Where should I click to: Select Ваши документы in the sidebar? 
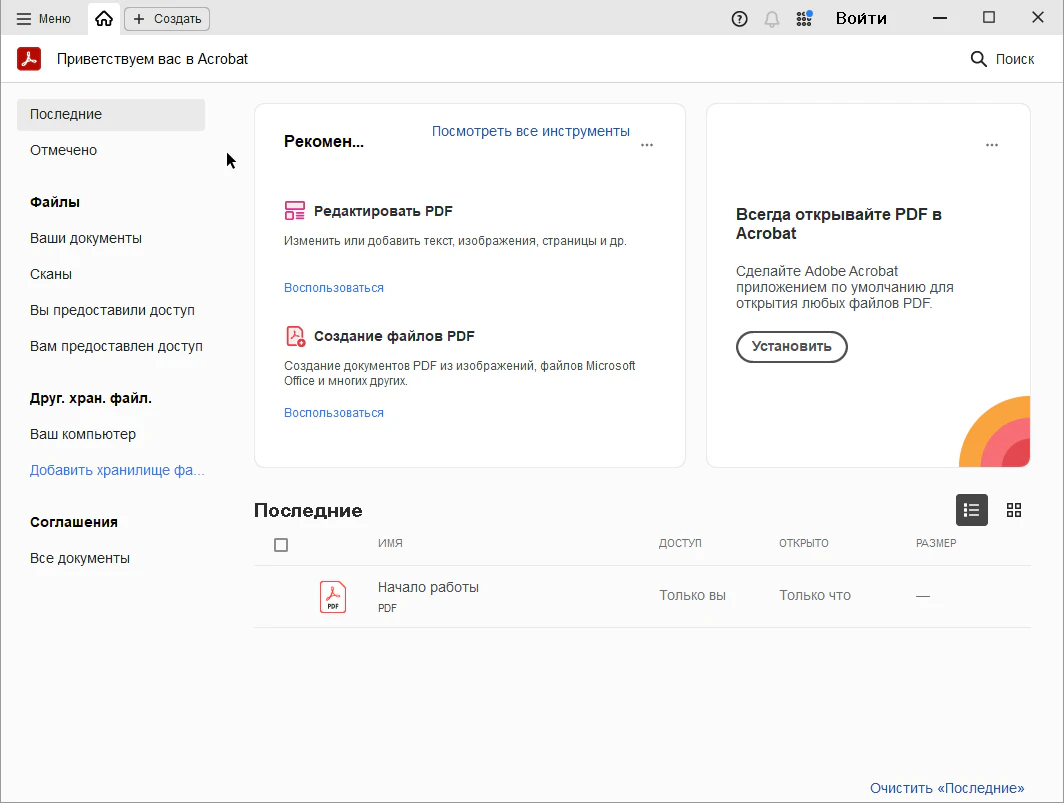[x=86, y=238]
